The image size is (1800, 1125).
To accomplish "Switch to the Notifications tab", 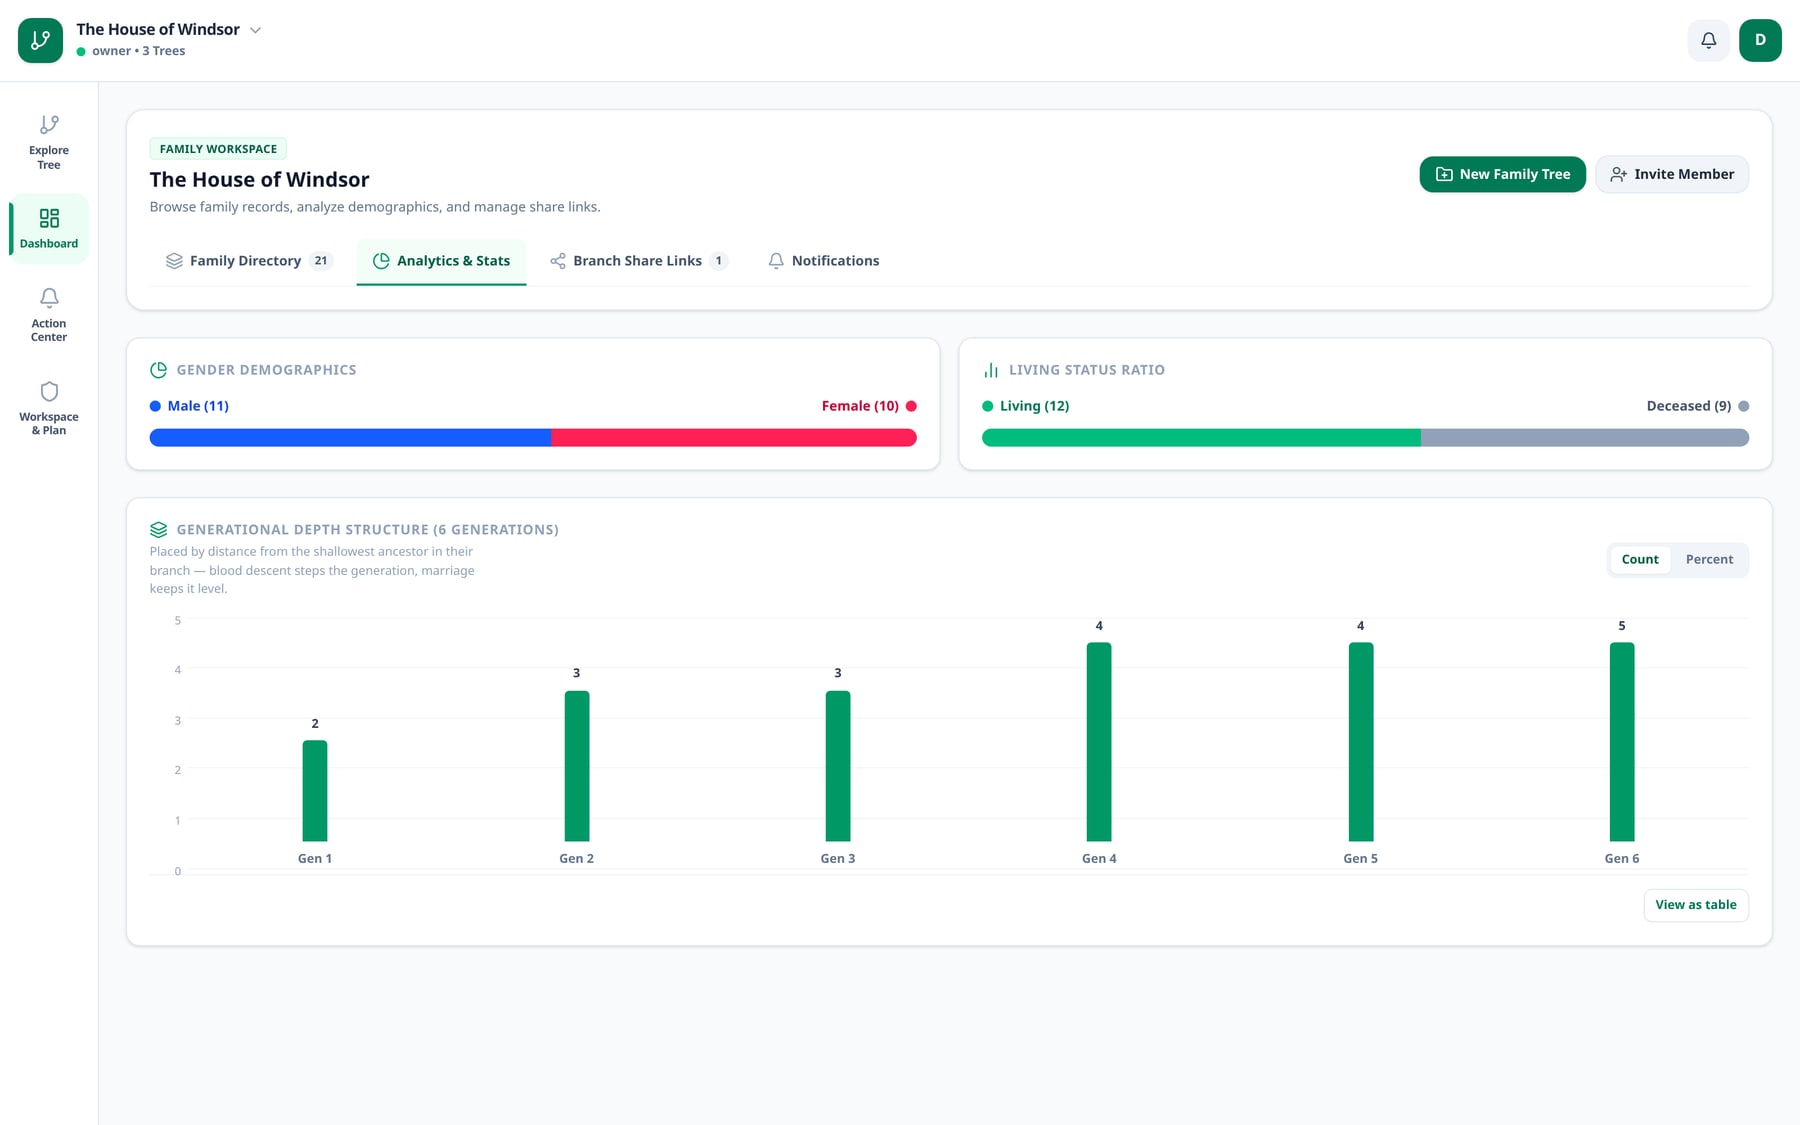I will point(823,261).
